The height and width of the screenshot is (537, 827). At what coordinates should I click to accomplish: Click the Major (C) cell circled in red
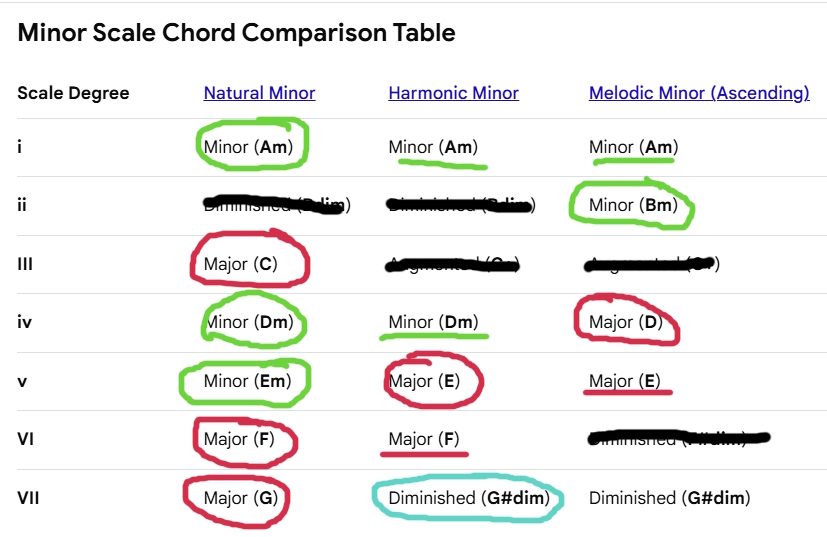(x=241, y=264)
